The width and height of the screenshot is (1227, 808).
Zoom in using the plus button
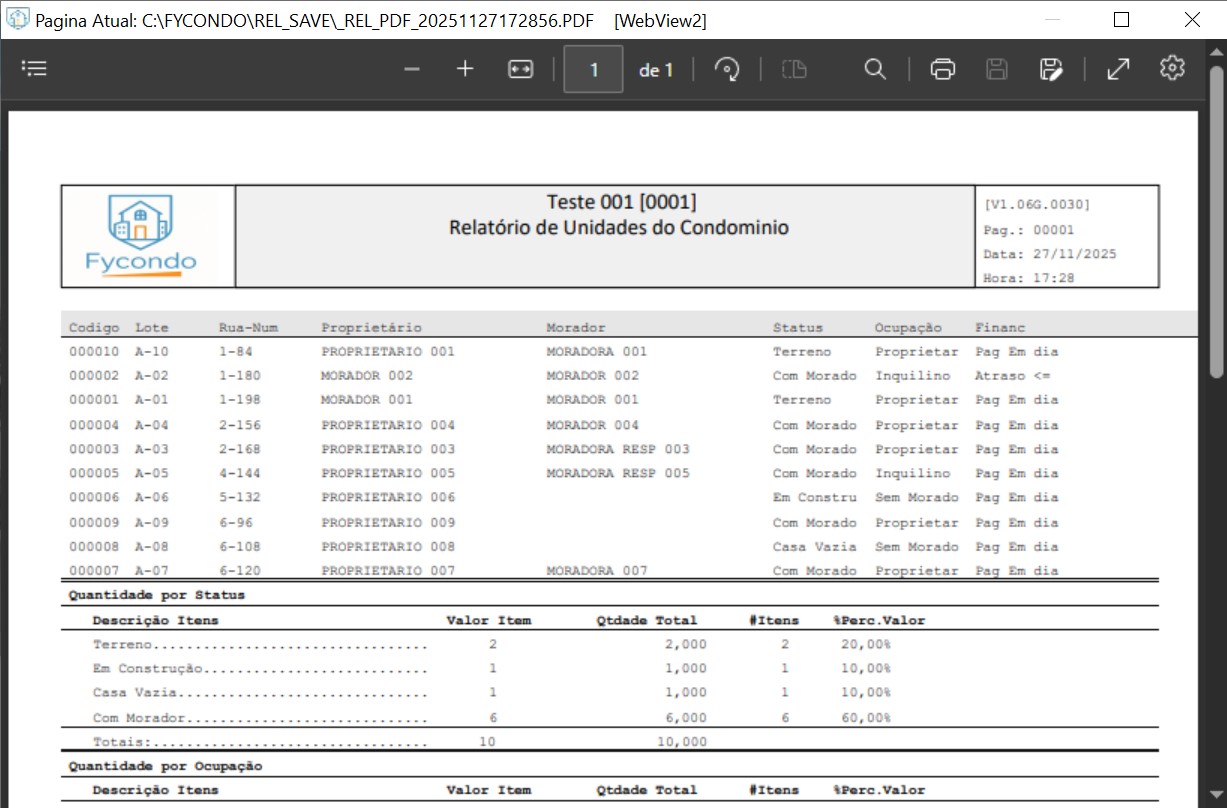click(465, 69)
